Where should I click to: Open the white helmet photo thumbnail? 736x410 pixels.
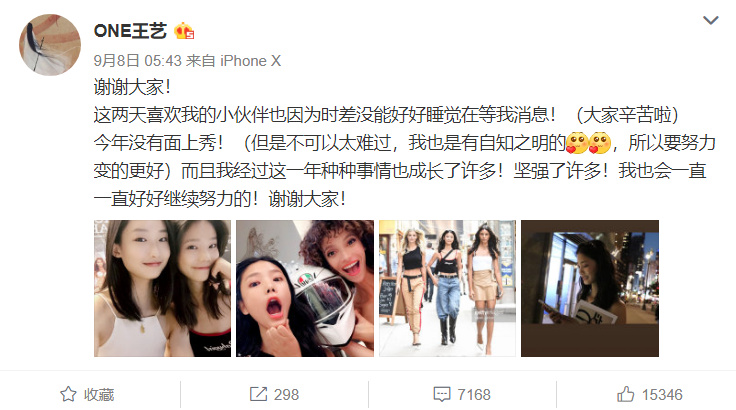coord(305,288)
